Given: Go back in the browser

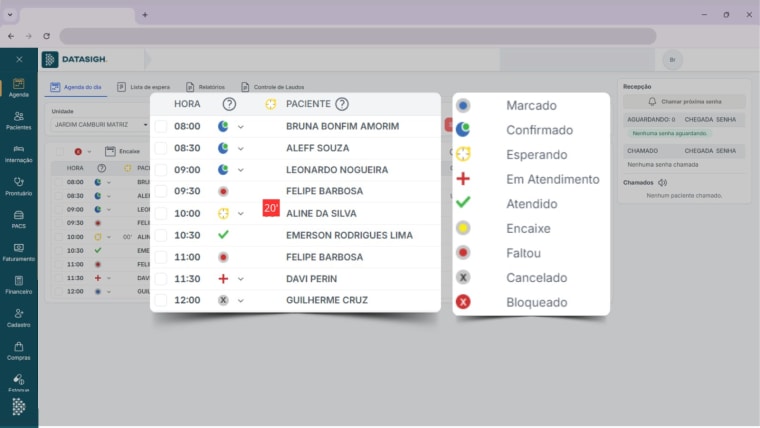Looking at the screenshot, I should coord(11,36).
